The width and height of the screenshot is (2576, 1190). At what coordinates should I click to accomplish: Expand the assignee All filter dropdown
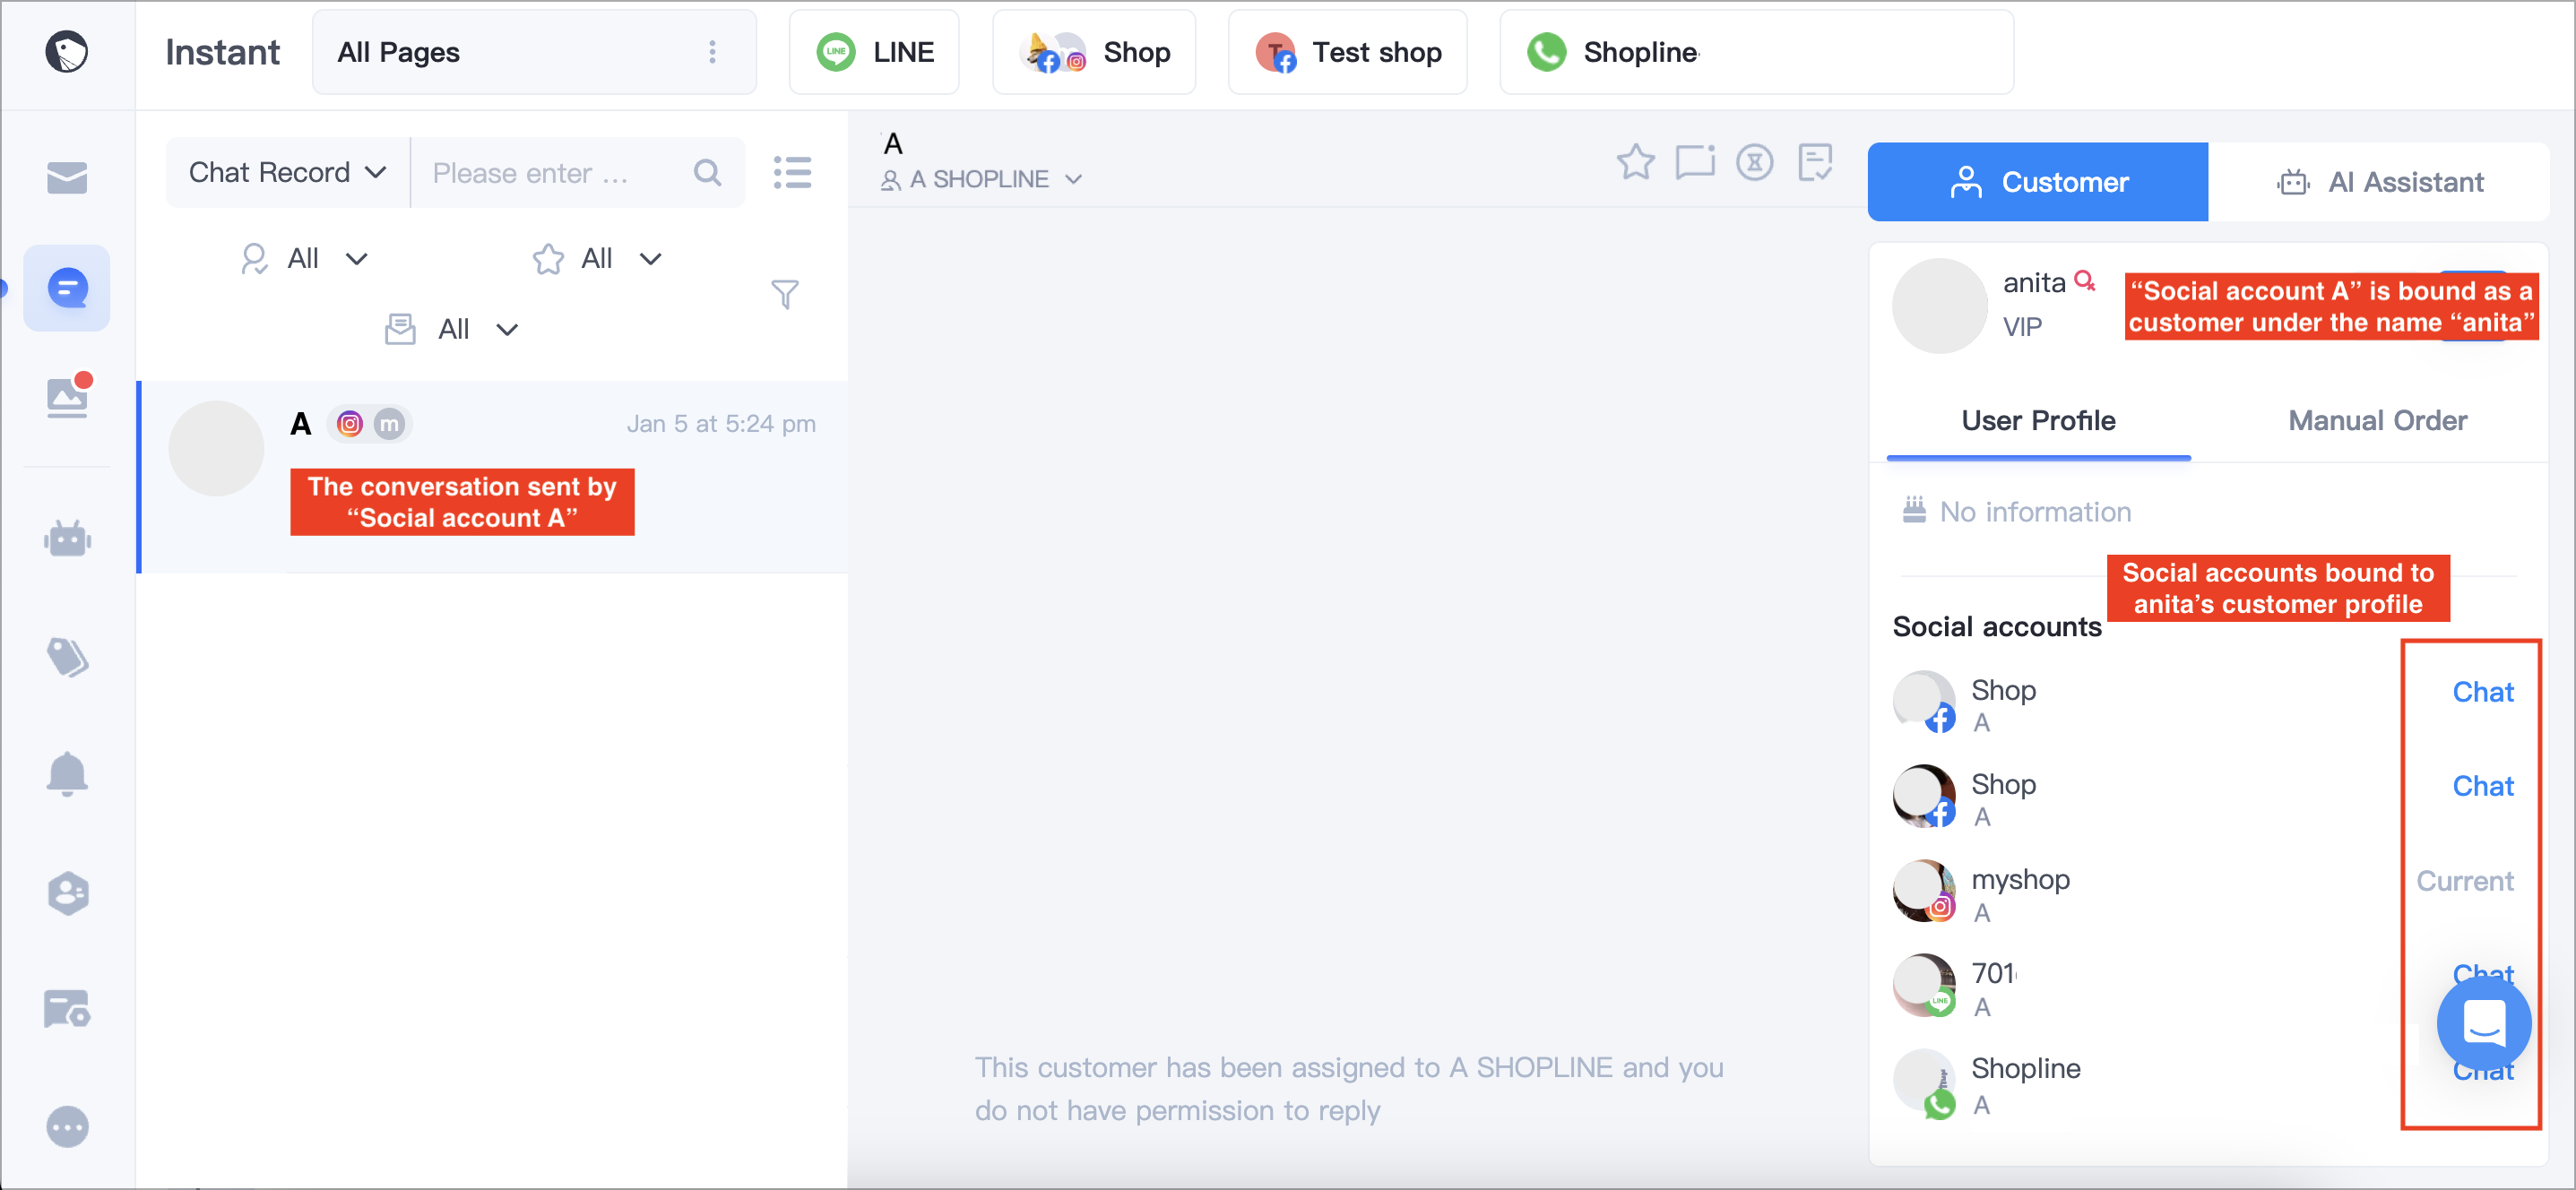point(304,259)
